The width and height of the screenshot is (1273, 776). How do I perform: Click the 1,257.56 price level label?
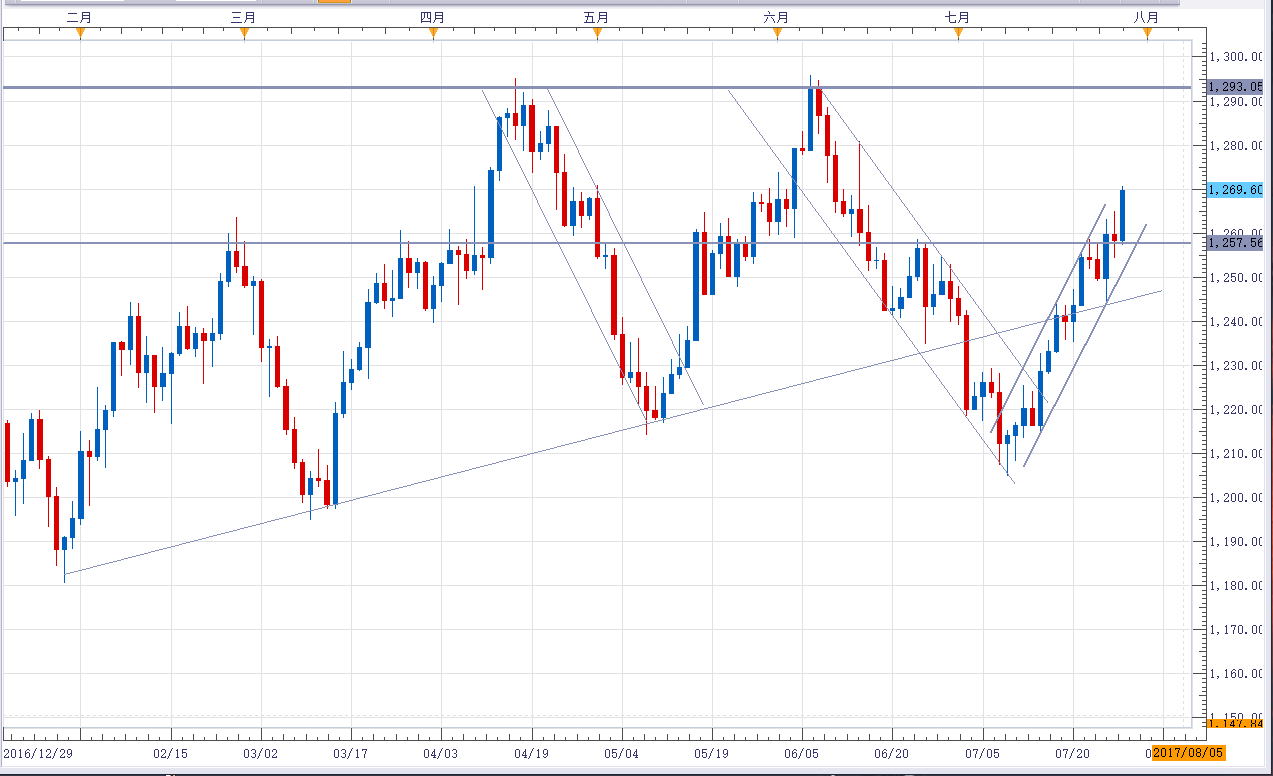[1235, 243]
